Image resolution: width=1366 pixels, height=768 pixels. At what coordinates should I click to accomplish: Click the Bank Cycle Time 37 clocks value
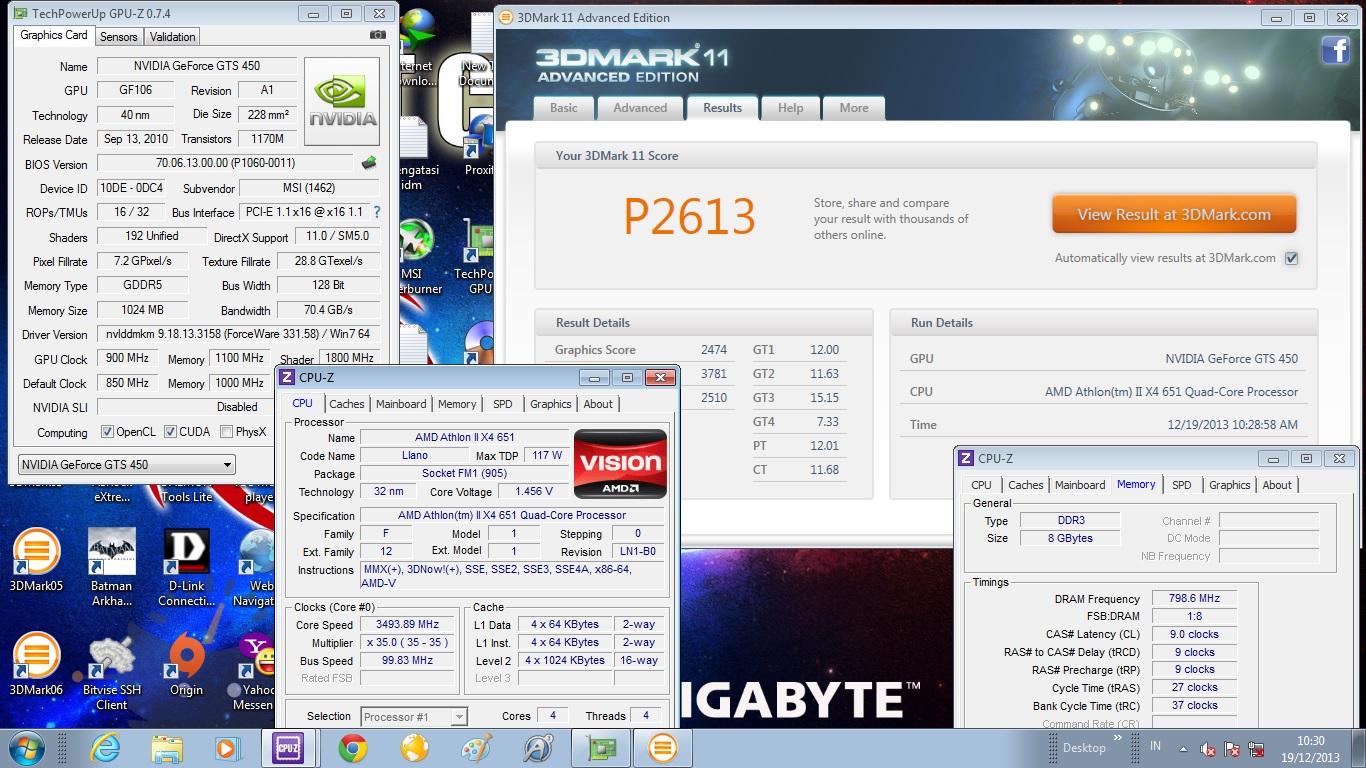pyautogui.click(x=1194, y=705)
